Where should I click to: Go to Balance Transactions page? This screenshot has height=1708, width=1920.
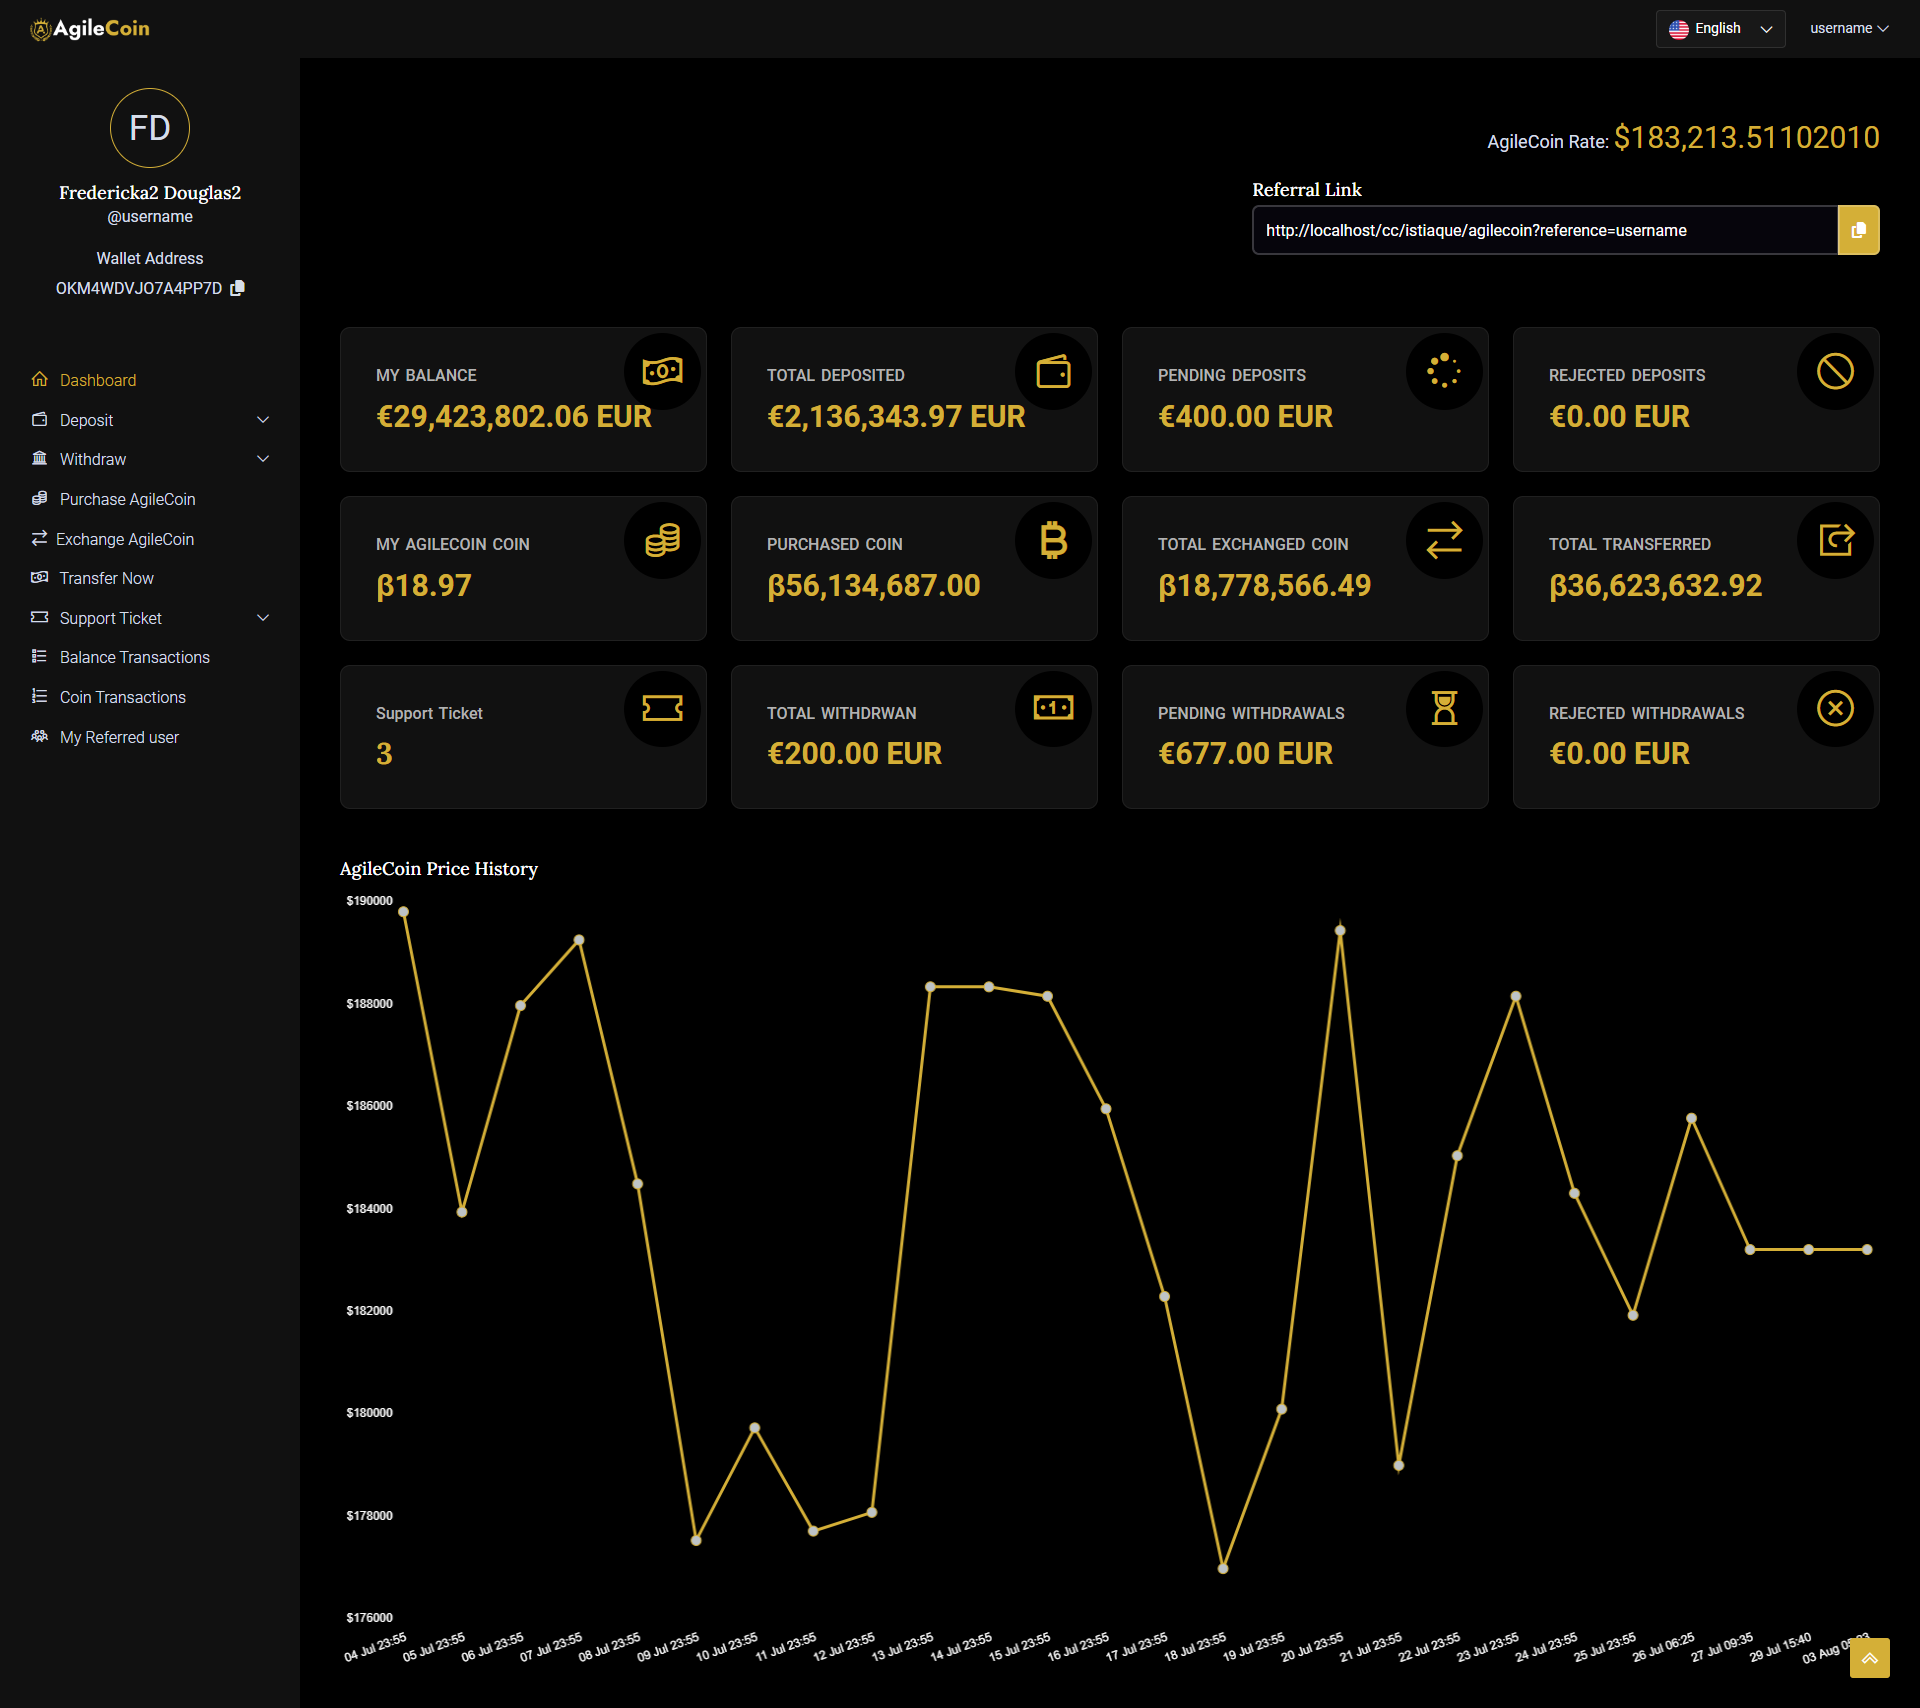click(x=134, y=657)
